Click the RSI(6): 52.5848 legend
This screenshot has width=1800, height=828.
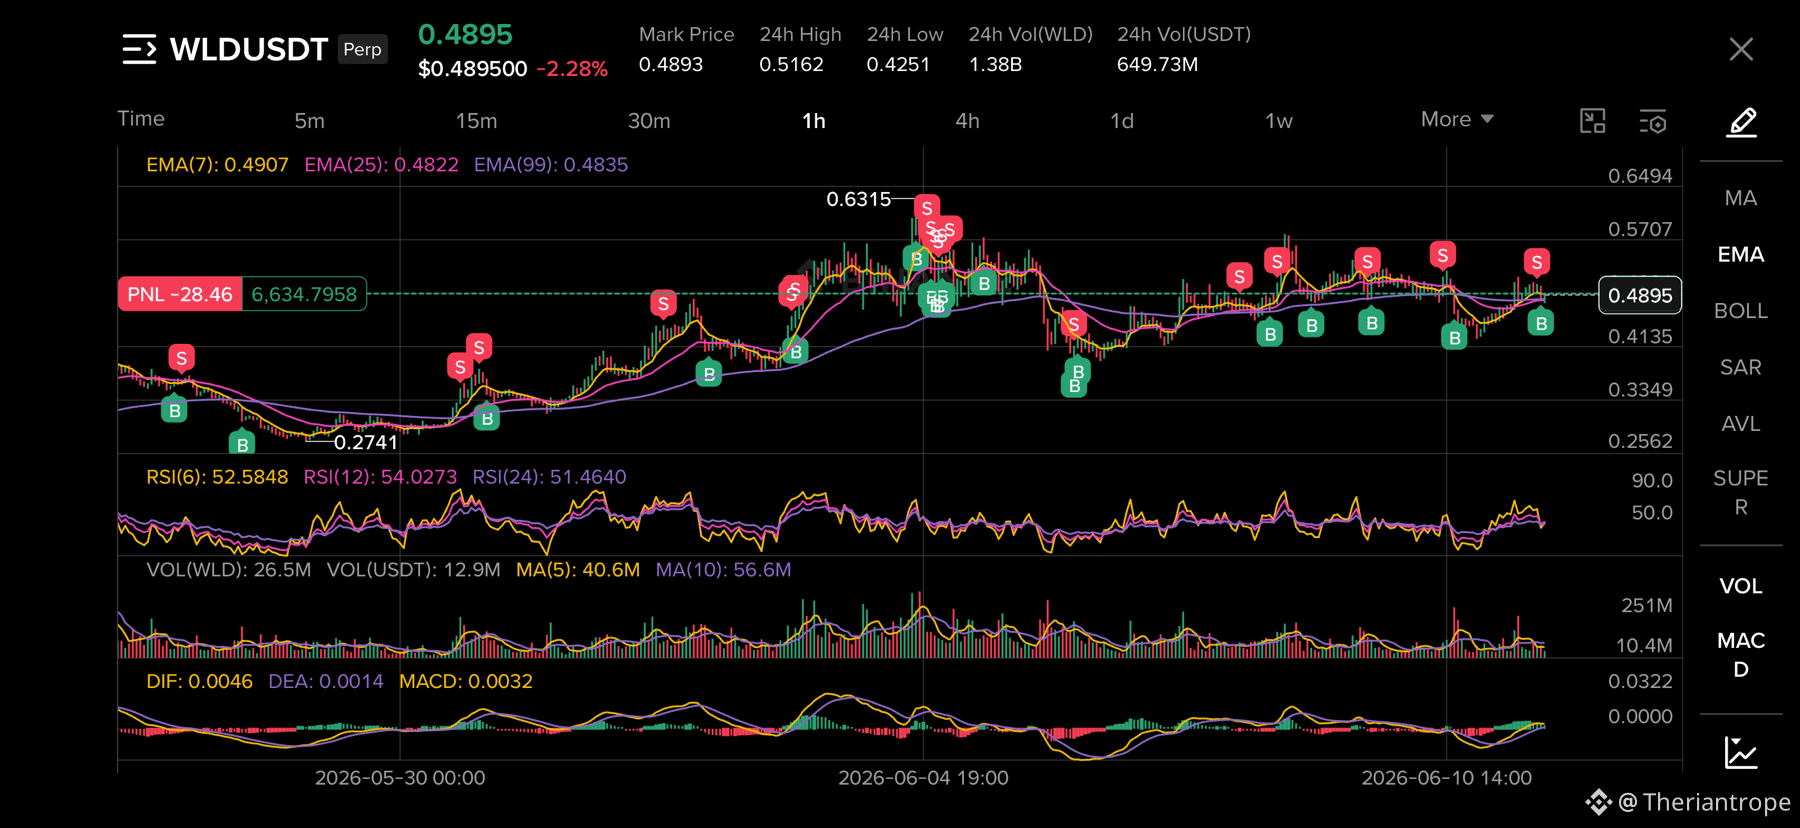(x=217, y=477)
